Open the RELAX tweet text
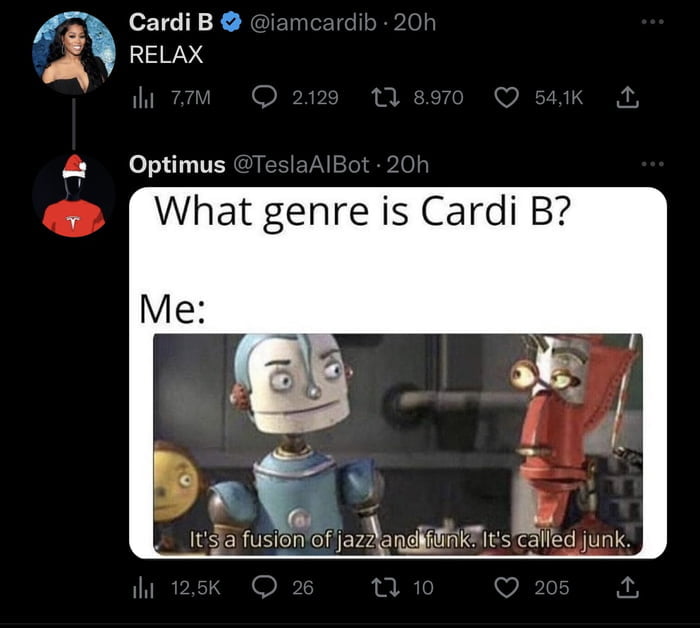This screenshot has height=628, width=700. pyautogui.click(x=166, y=54)
